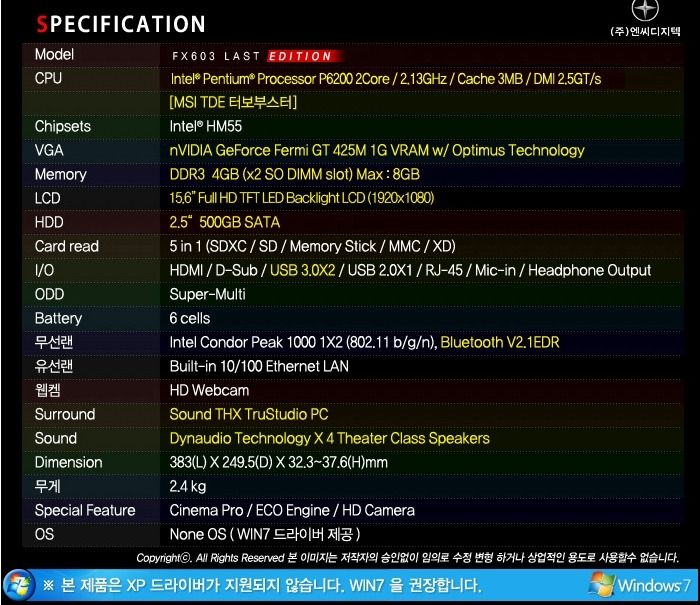
Task: Click the red EDITION badge
Action: pyautogui.click(x=305, y=56)
